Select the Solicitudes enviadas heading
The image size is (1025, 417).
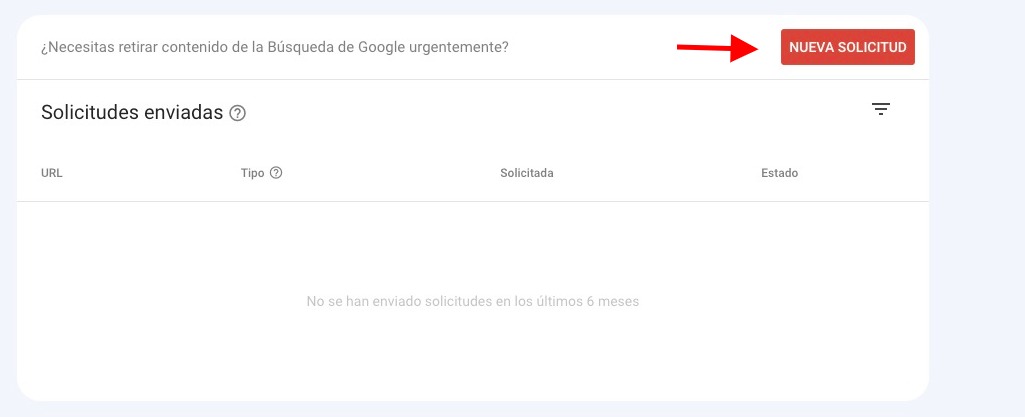[x=132, y=112]
